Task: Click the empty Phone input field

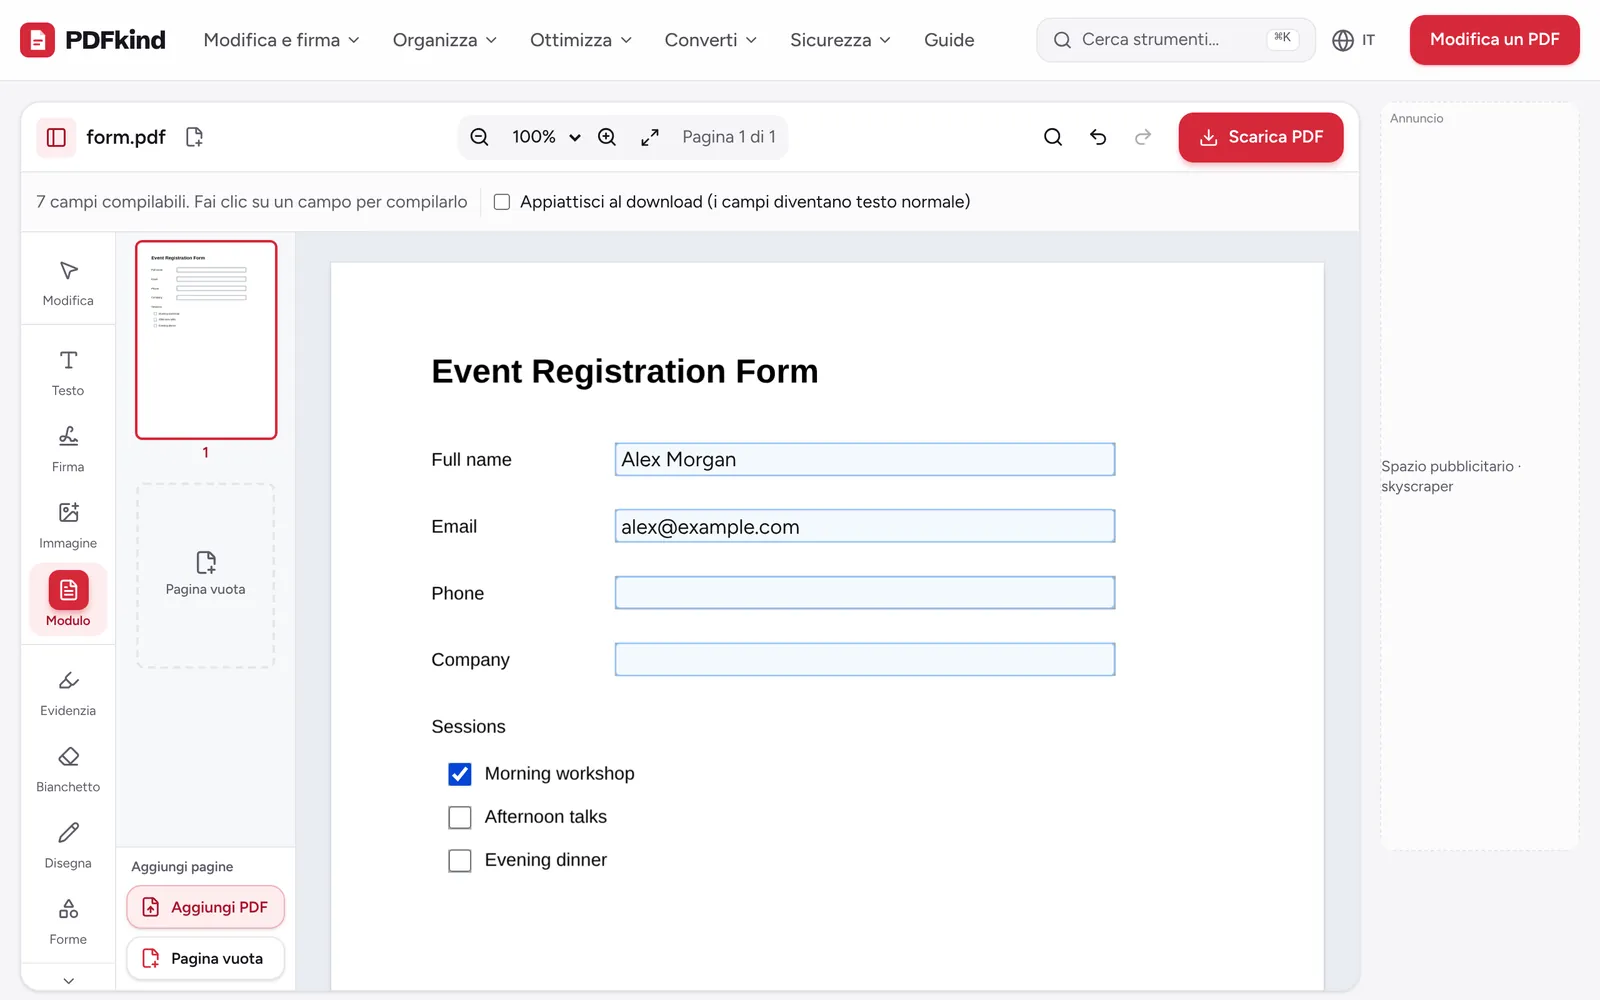Action: (865, 593)
